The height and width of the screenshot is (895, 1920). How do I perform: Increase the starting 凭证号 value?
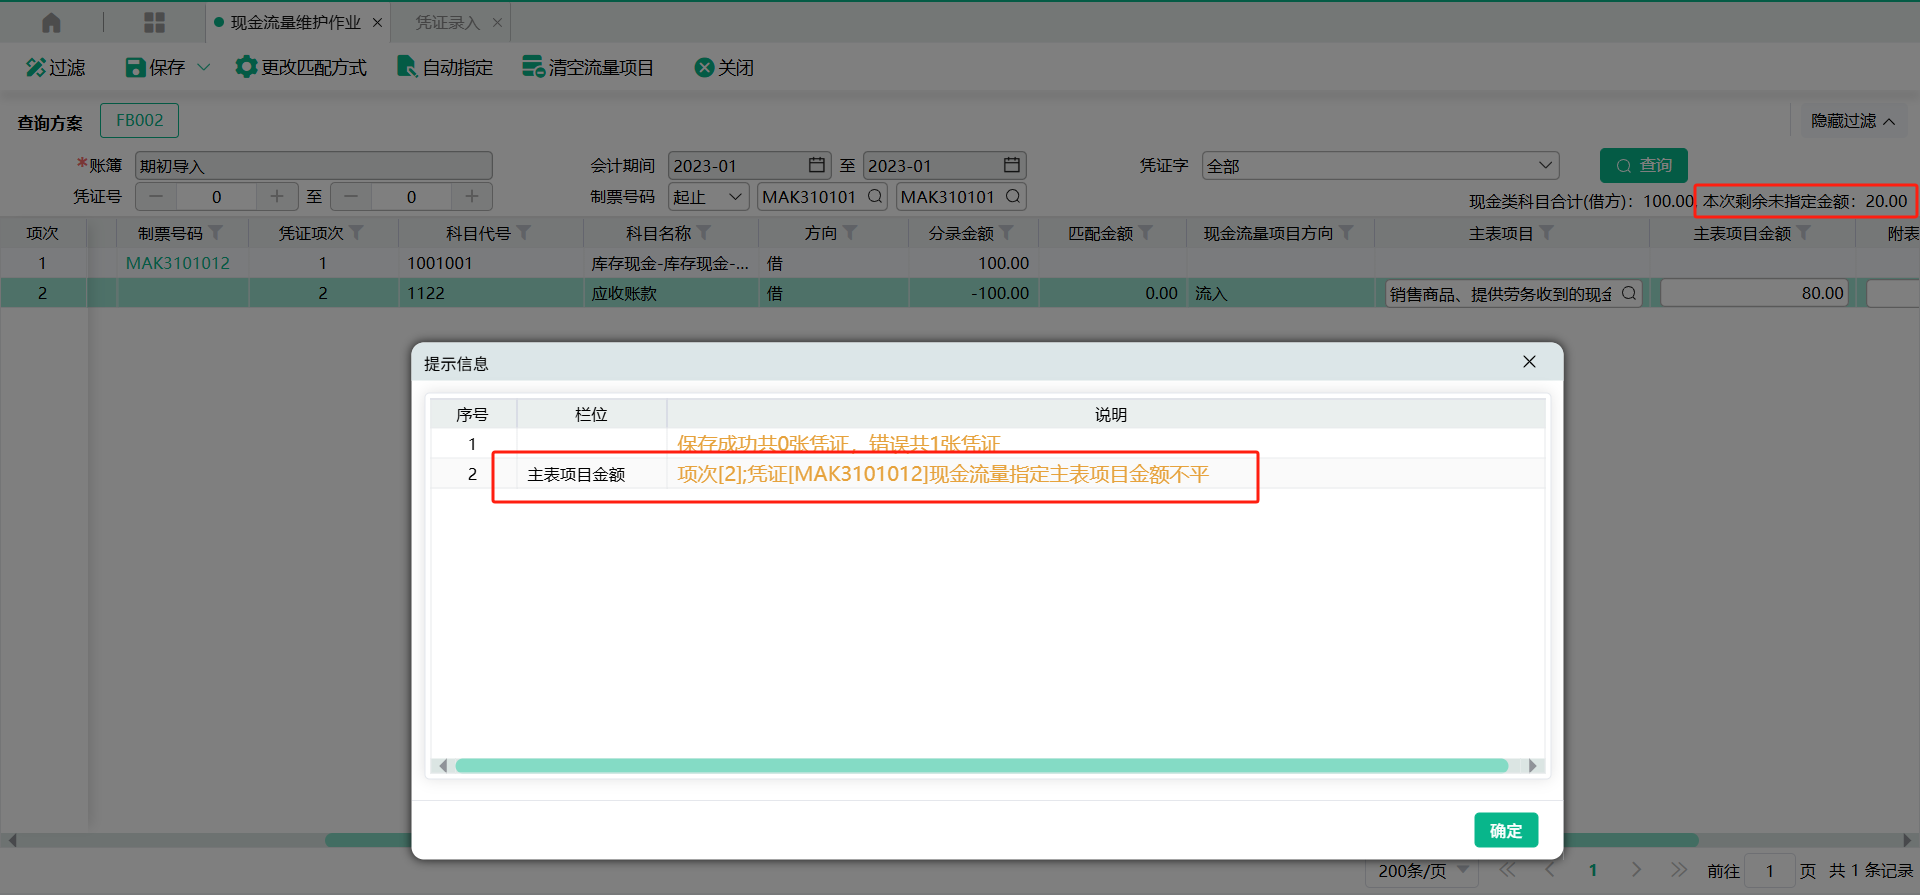point(277,196)
